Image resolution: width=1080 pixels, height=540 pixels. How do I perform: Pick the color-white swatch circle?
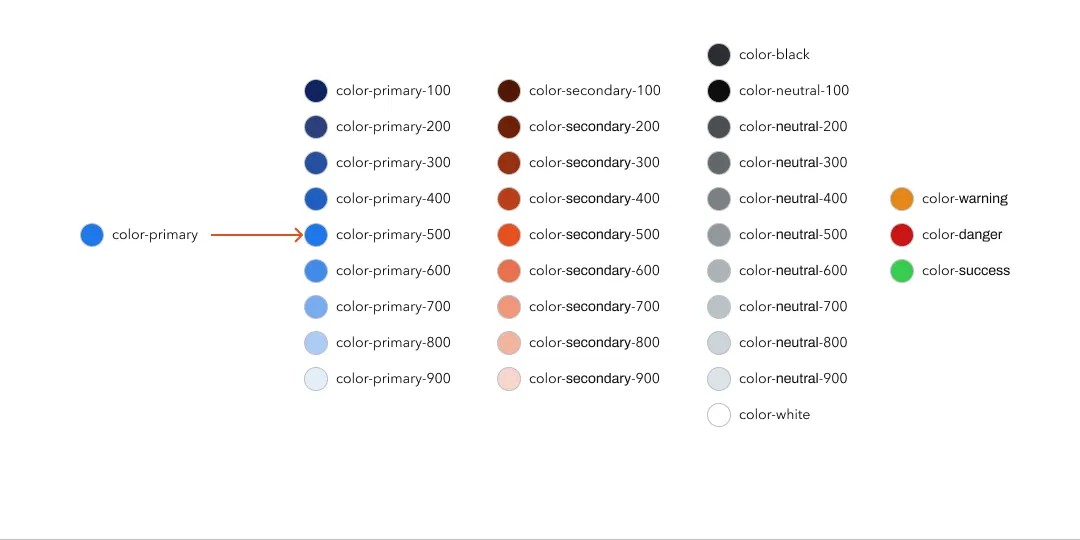tap(719, 415)
